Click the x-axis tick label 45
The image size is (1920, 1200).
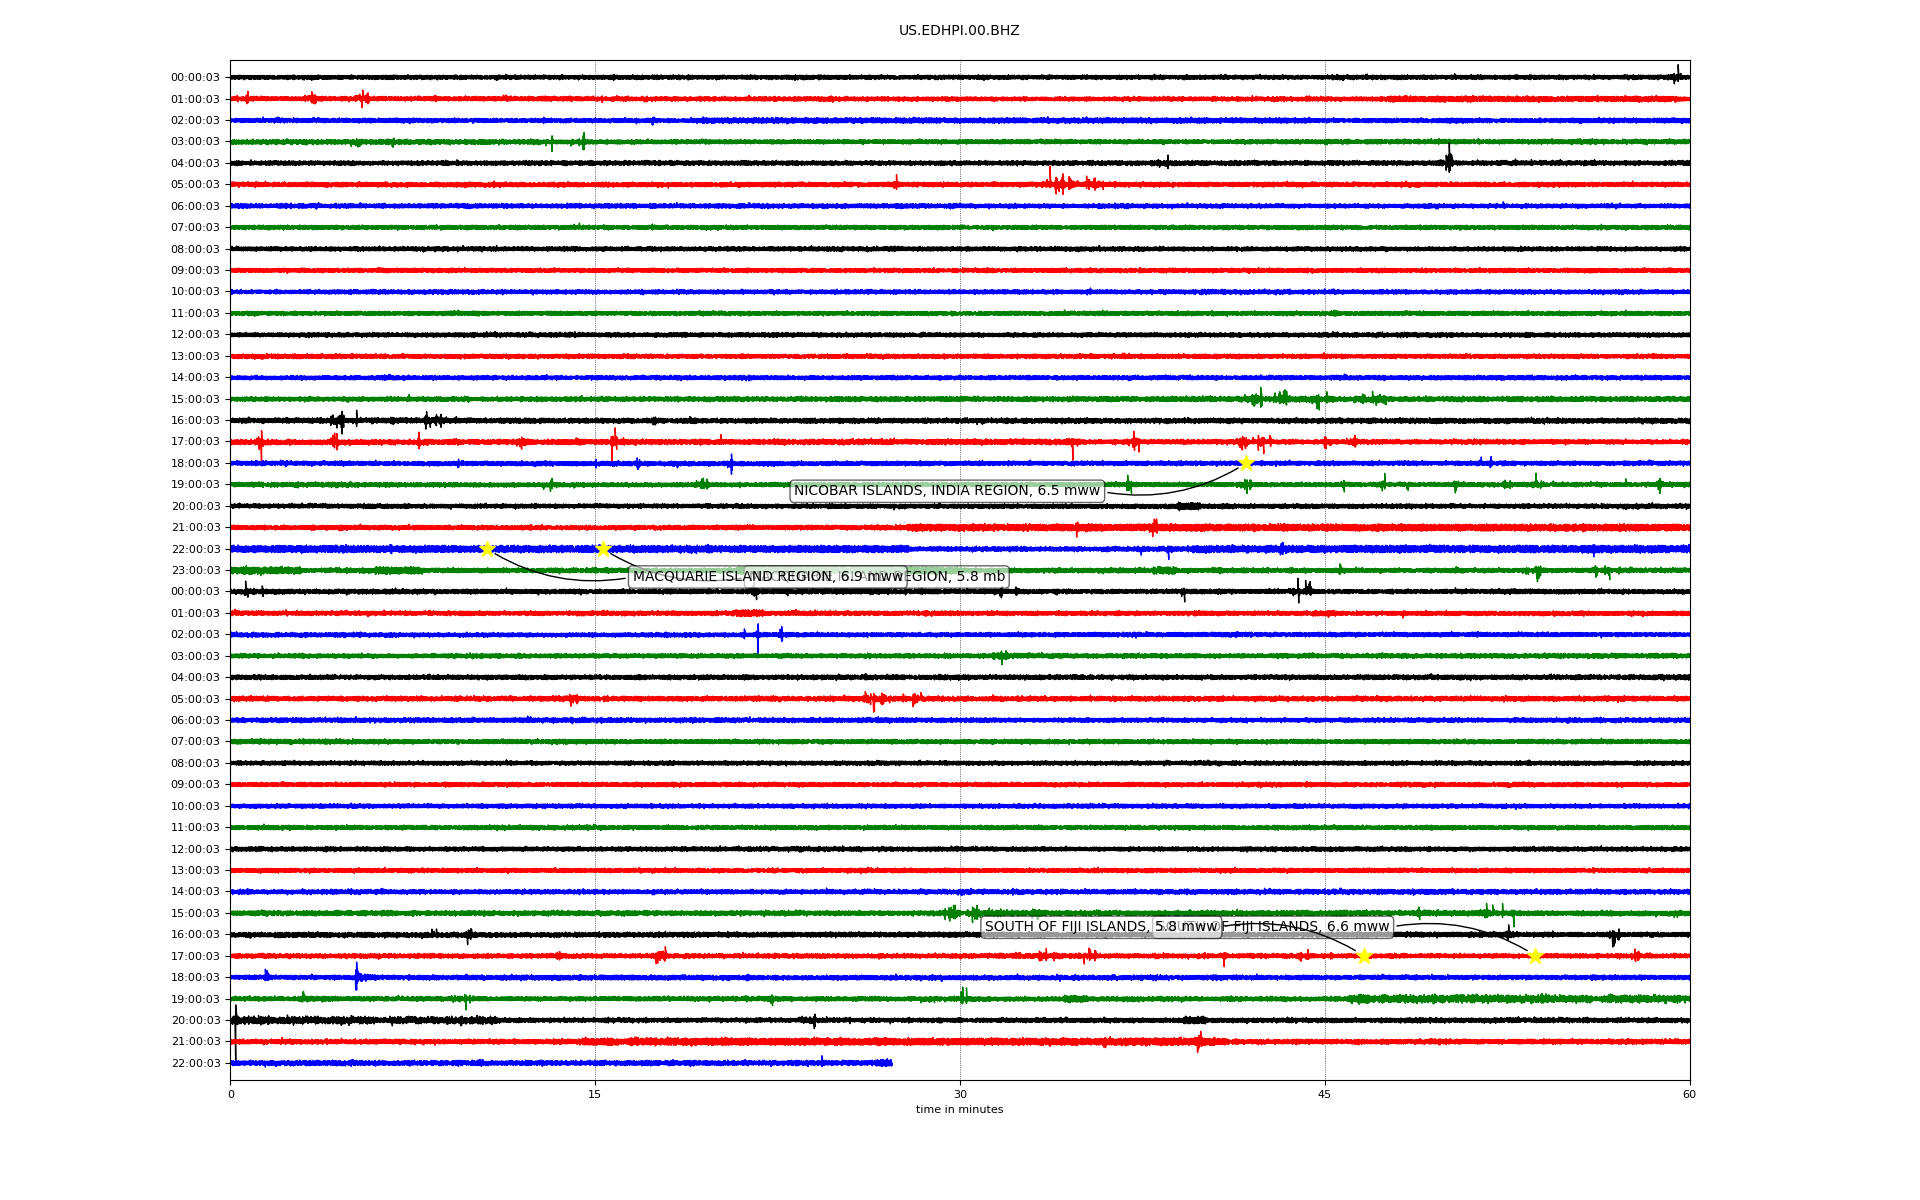1325,1094
